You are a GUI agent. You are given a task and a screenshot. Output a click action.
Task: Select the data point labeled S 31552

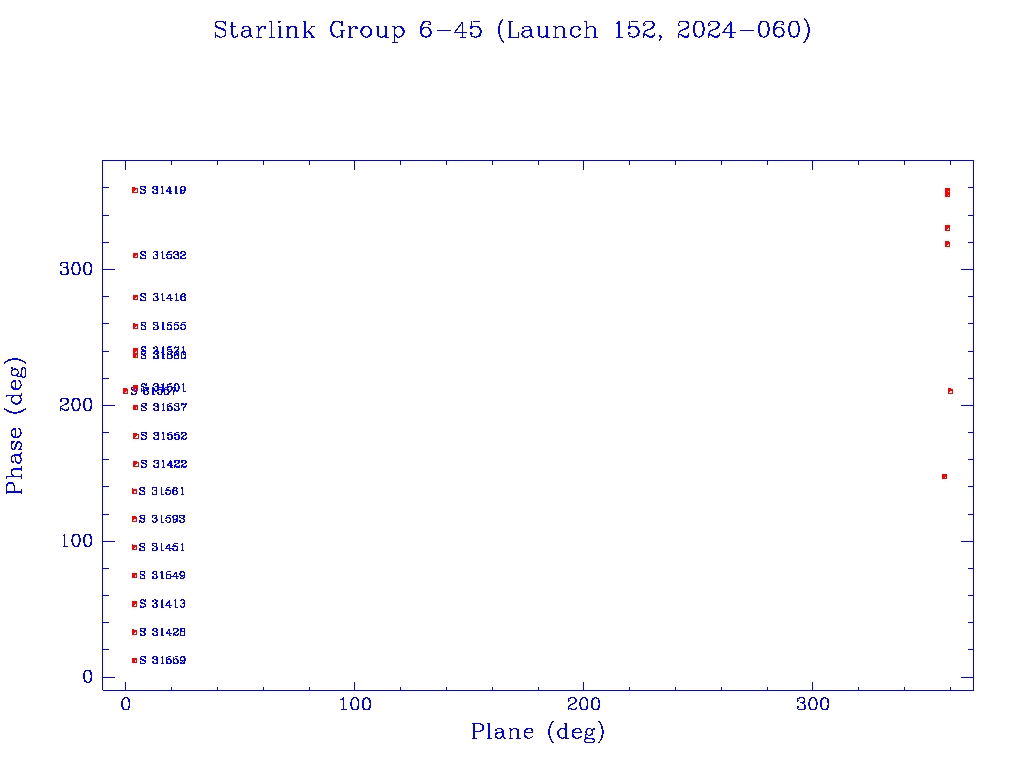click(136, 436)
